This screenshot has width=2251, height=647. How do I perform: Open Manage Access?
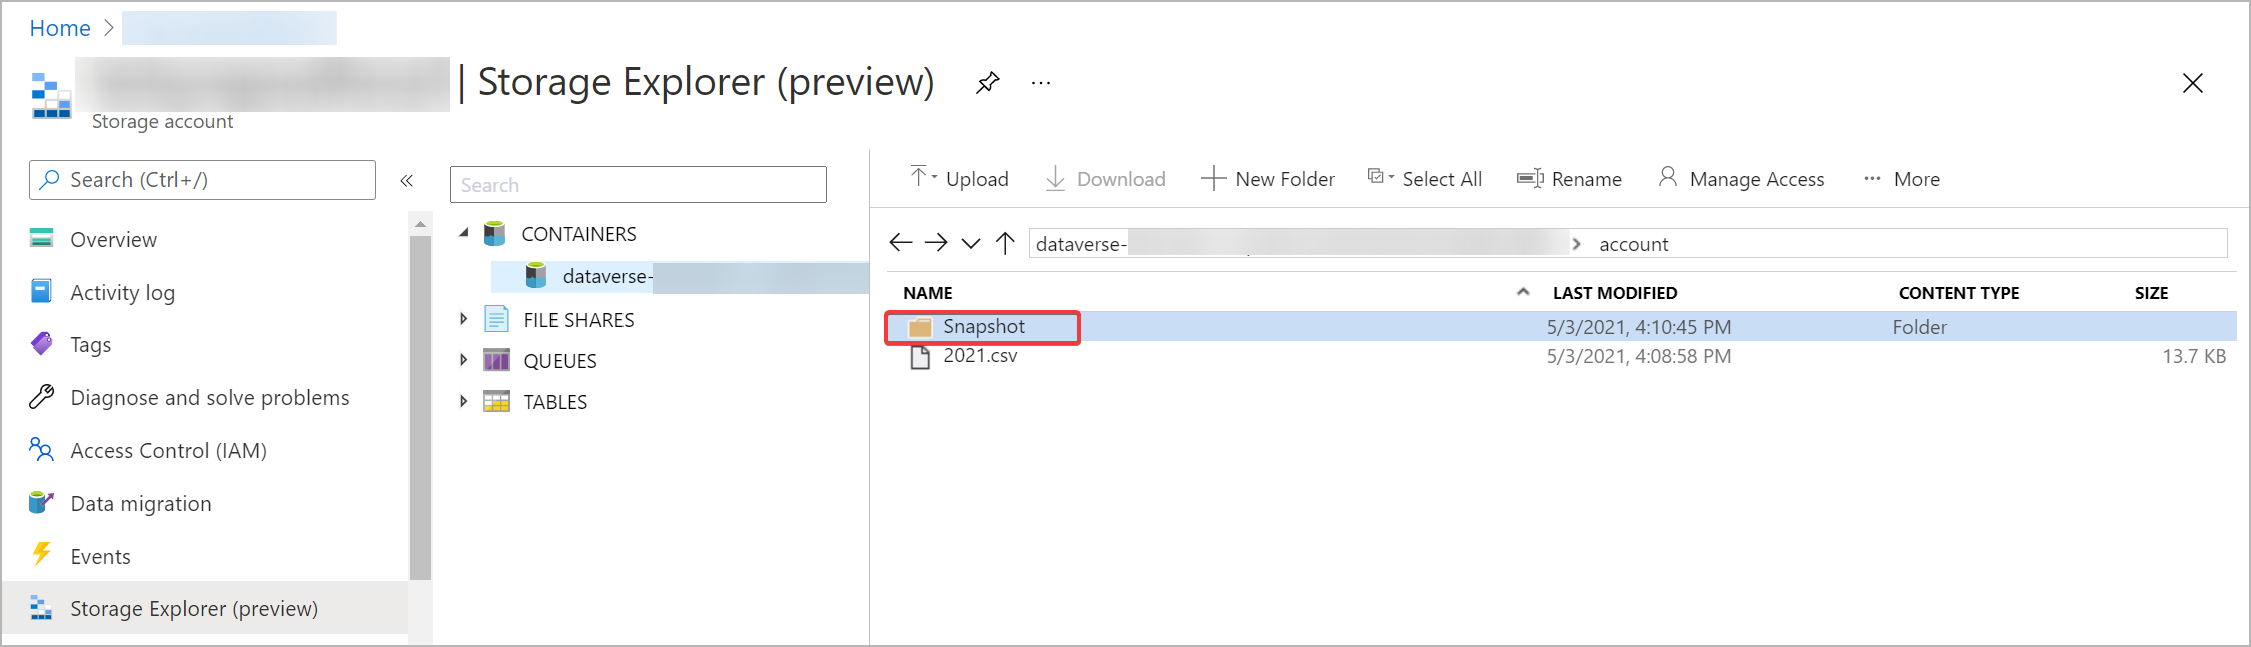[1741, 179]
